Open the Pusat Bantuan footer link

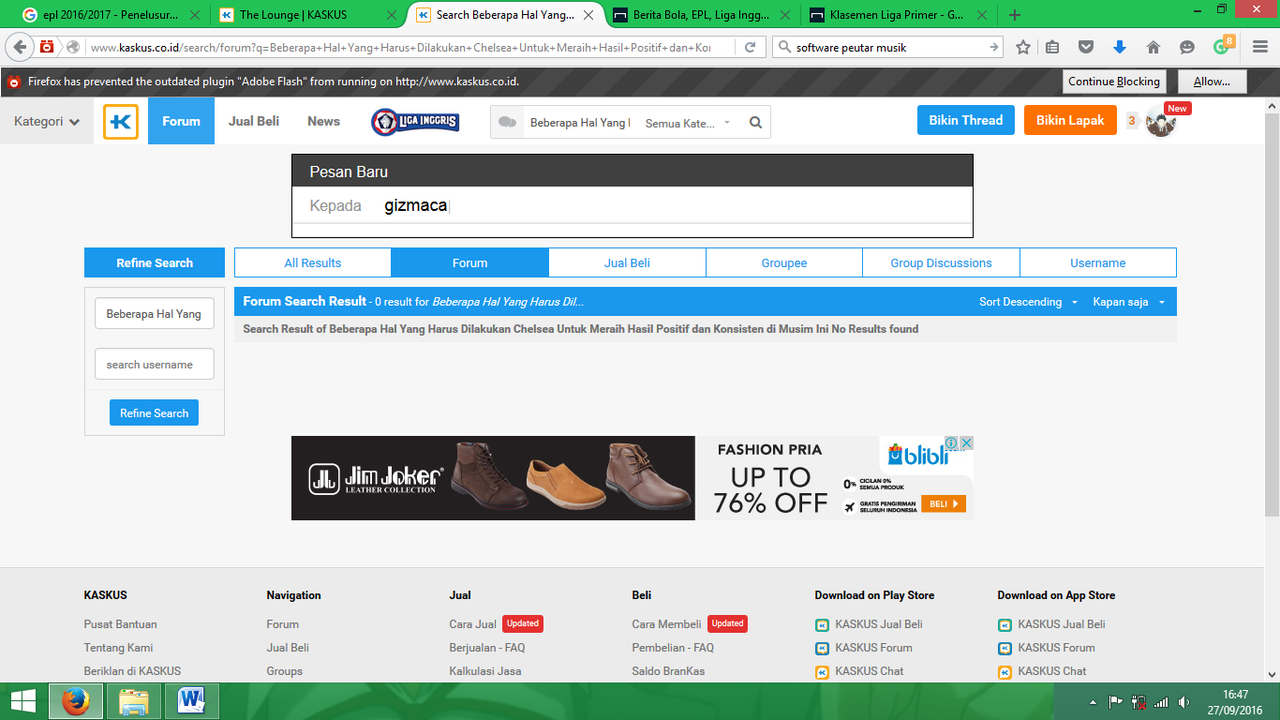[x=120, y=624]
